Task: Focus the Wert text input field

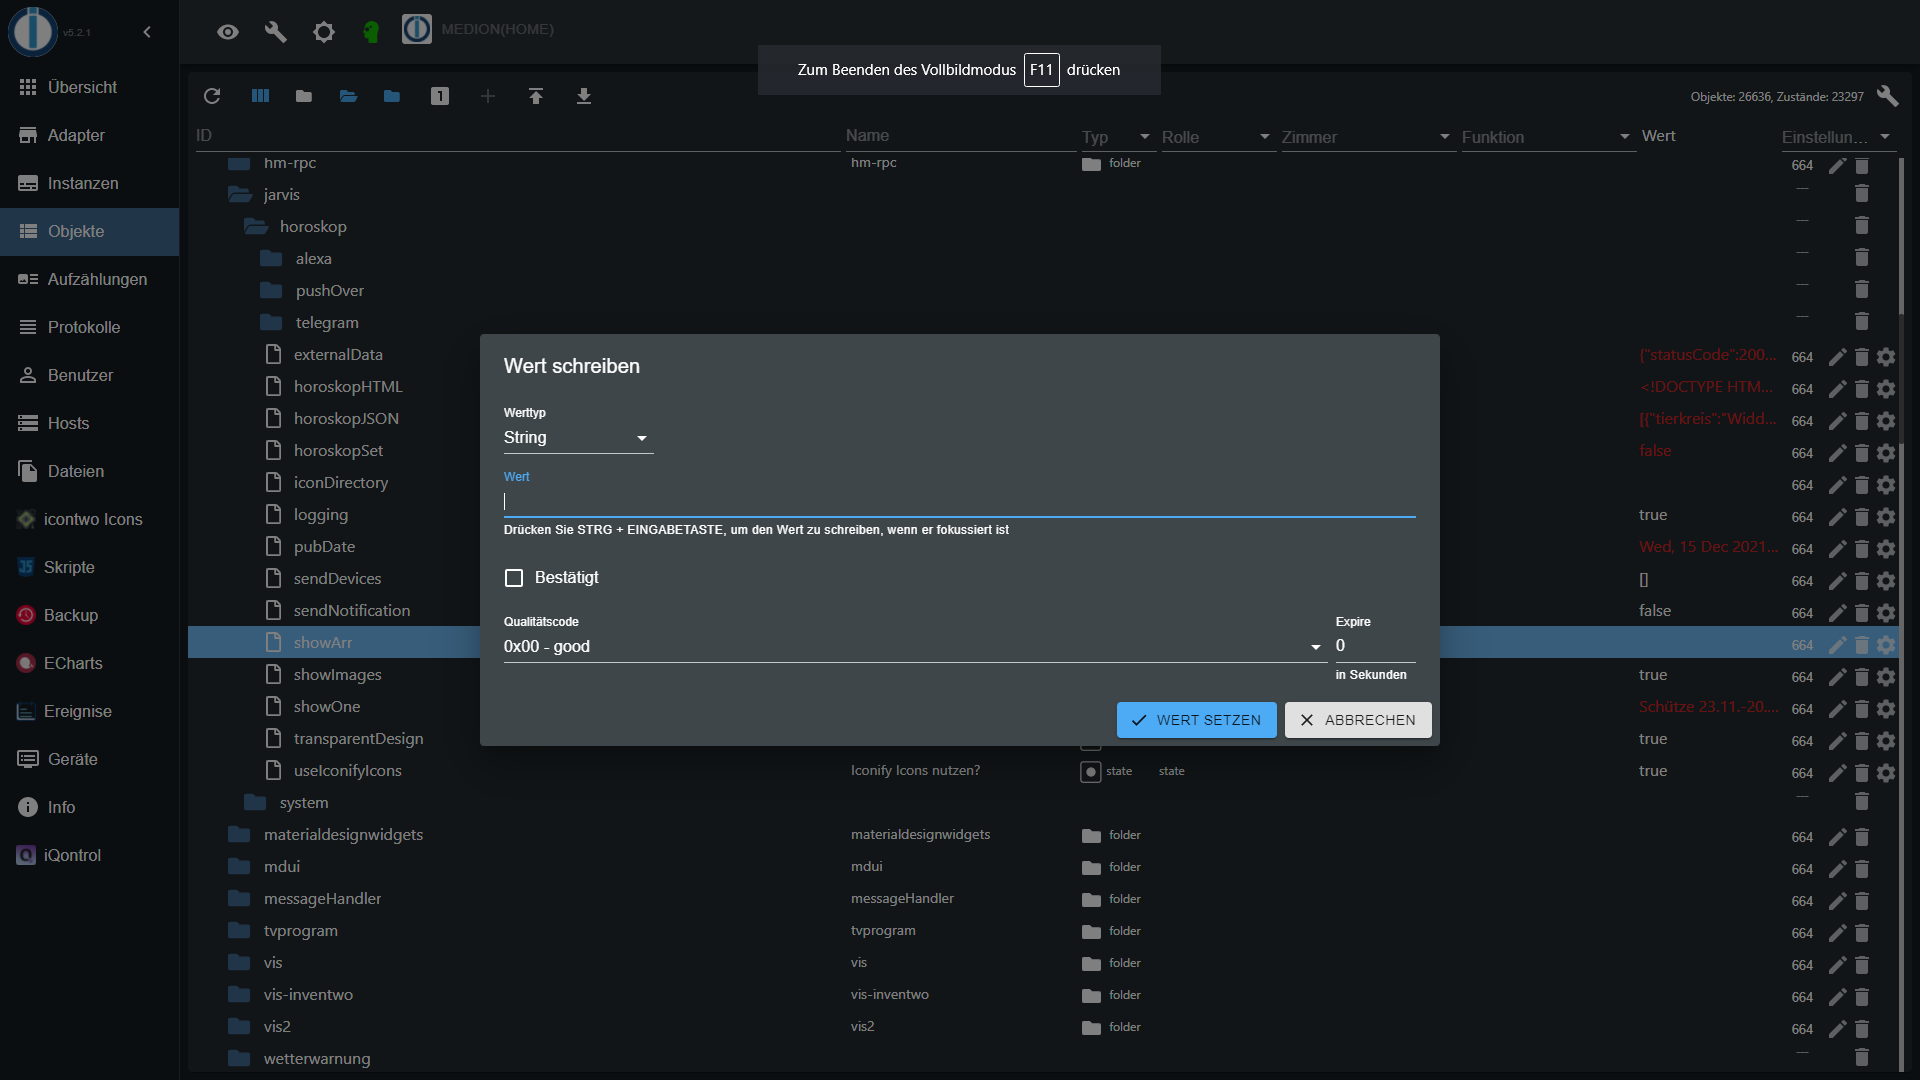Action: (960, 502)
